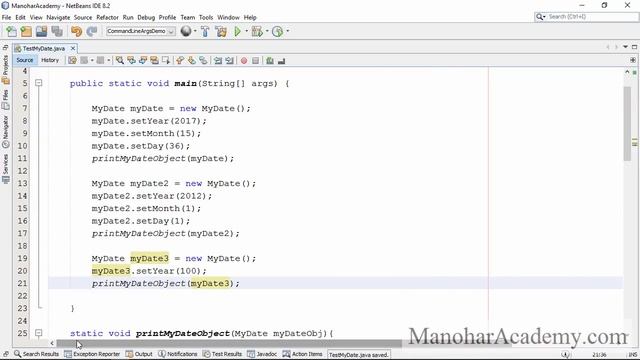
Task: Click Shift Line Left icon
Action: tap(218, 60)
